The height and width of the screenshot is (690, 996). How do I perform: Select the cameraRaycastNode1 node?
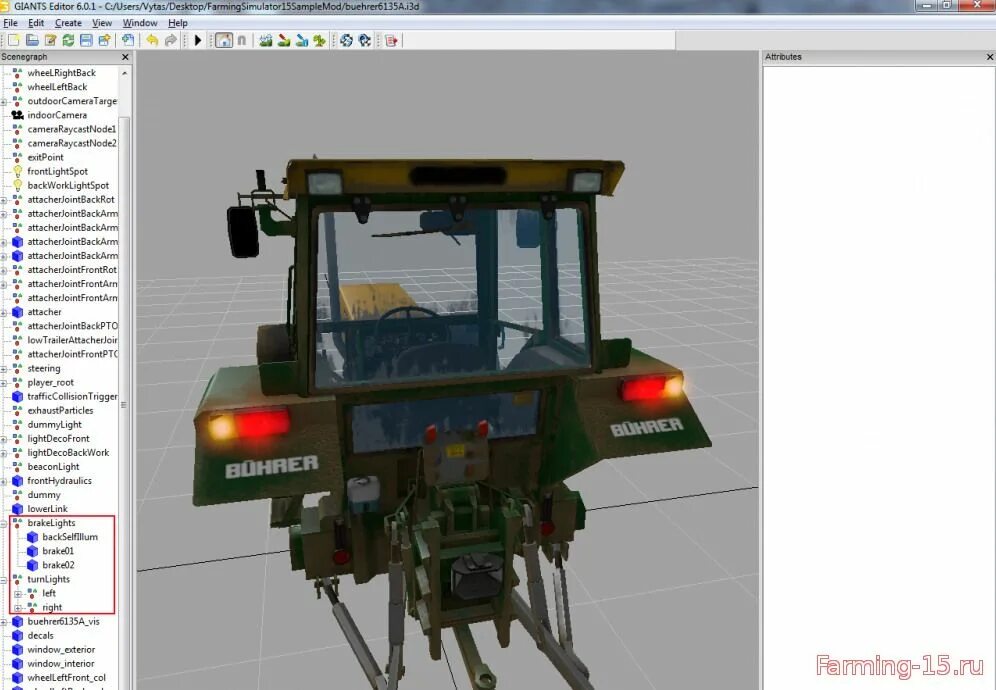(x=72, y=129)
